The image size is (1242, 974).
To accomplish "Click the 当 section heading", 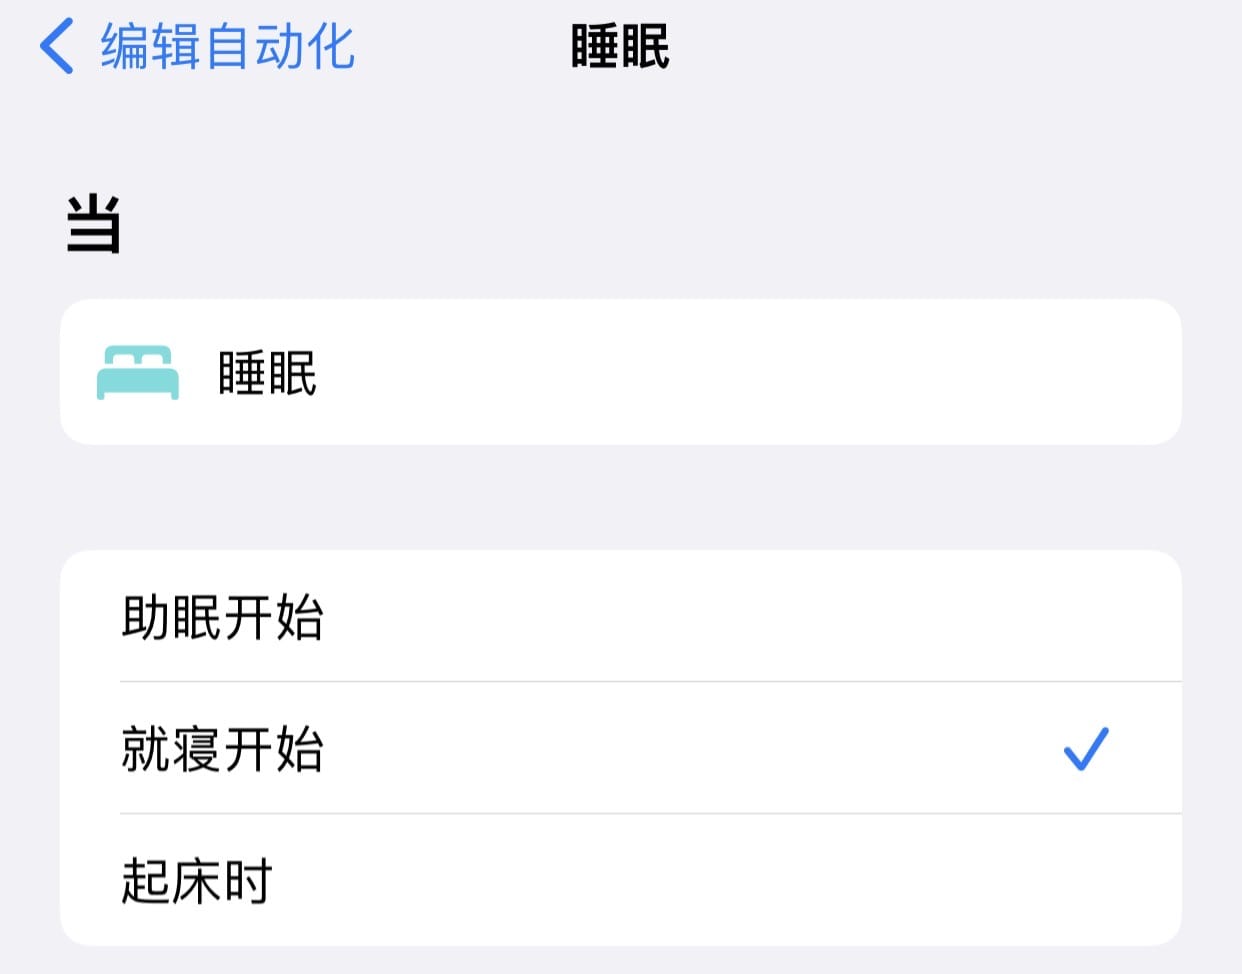I will tap(94, 223).
